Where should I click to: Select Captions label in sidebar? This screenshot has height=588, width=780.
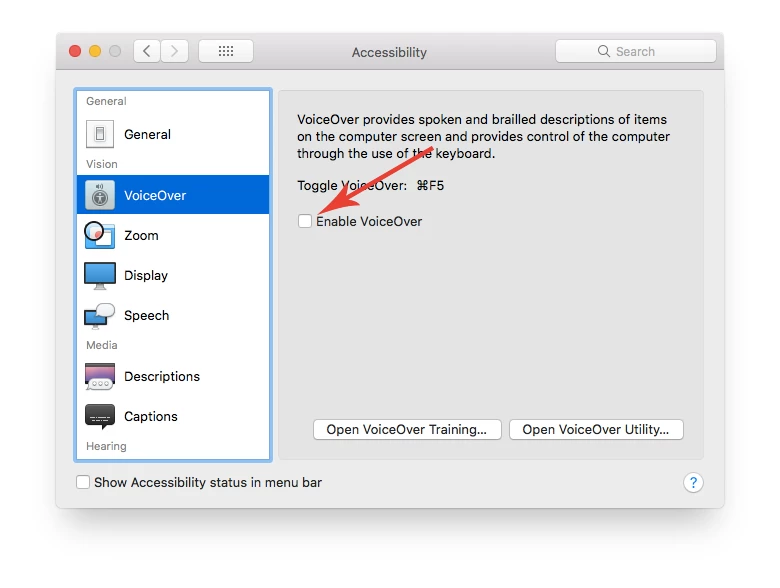(151, 416)
